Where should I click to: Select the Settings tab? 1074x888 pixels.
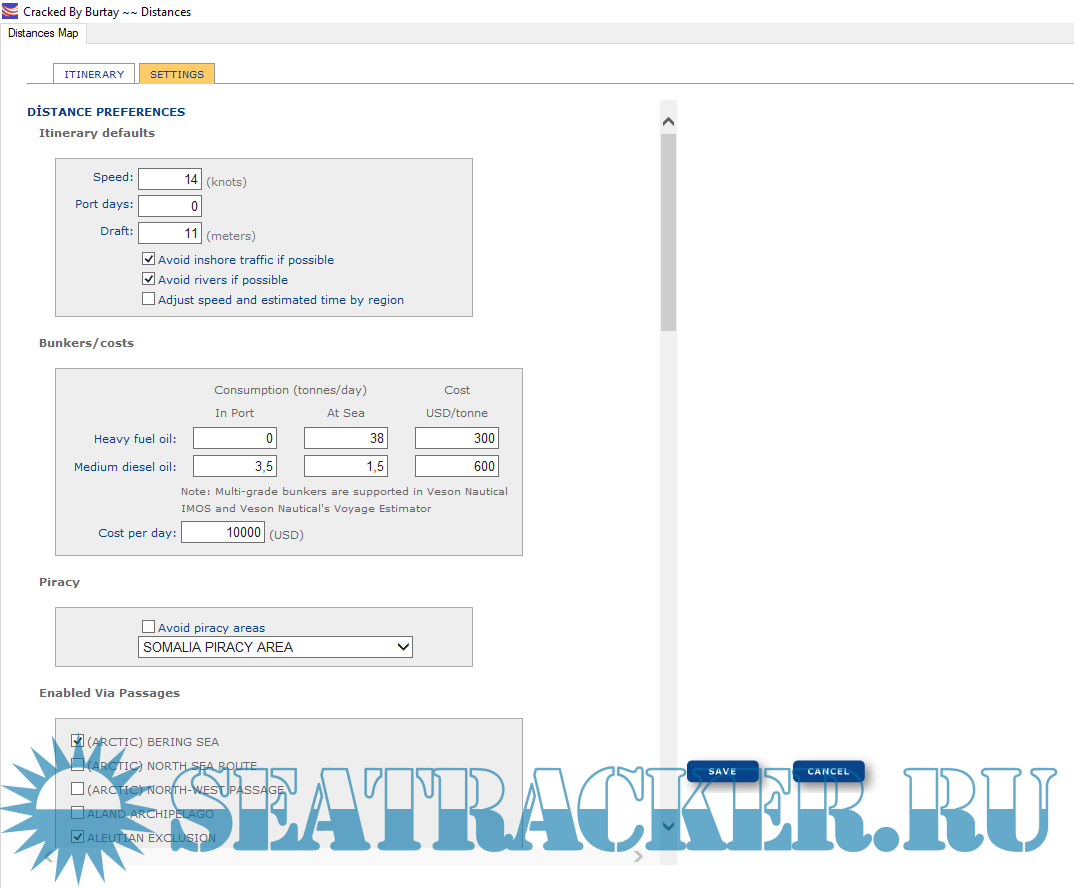click(x=176, y=74)
